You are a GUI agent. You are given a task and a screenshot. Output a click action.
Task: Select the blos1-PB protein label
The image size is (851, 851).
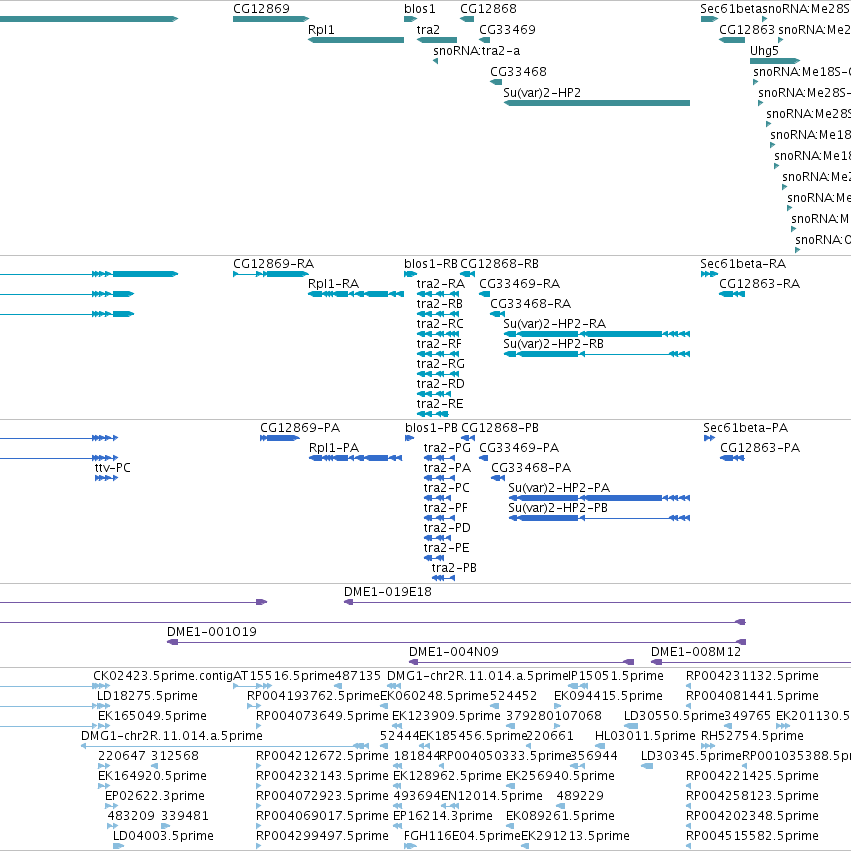tap(431, 428)
